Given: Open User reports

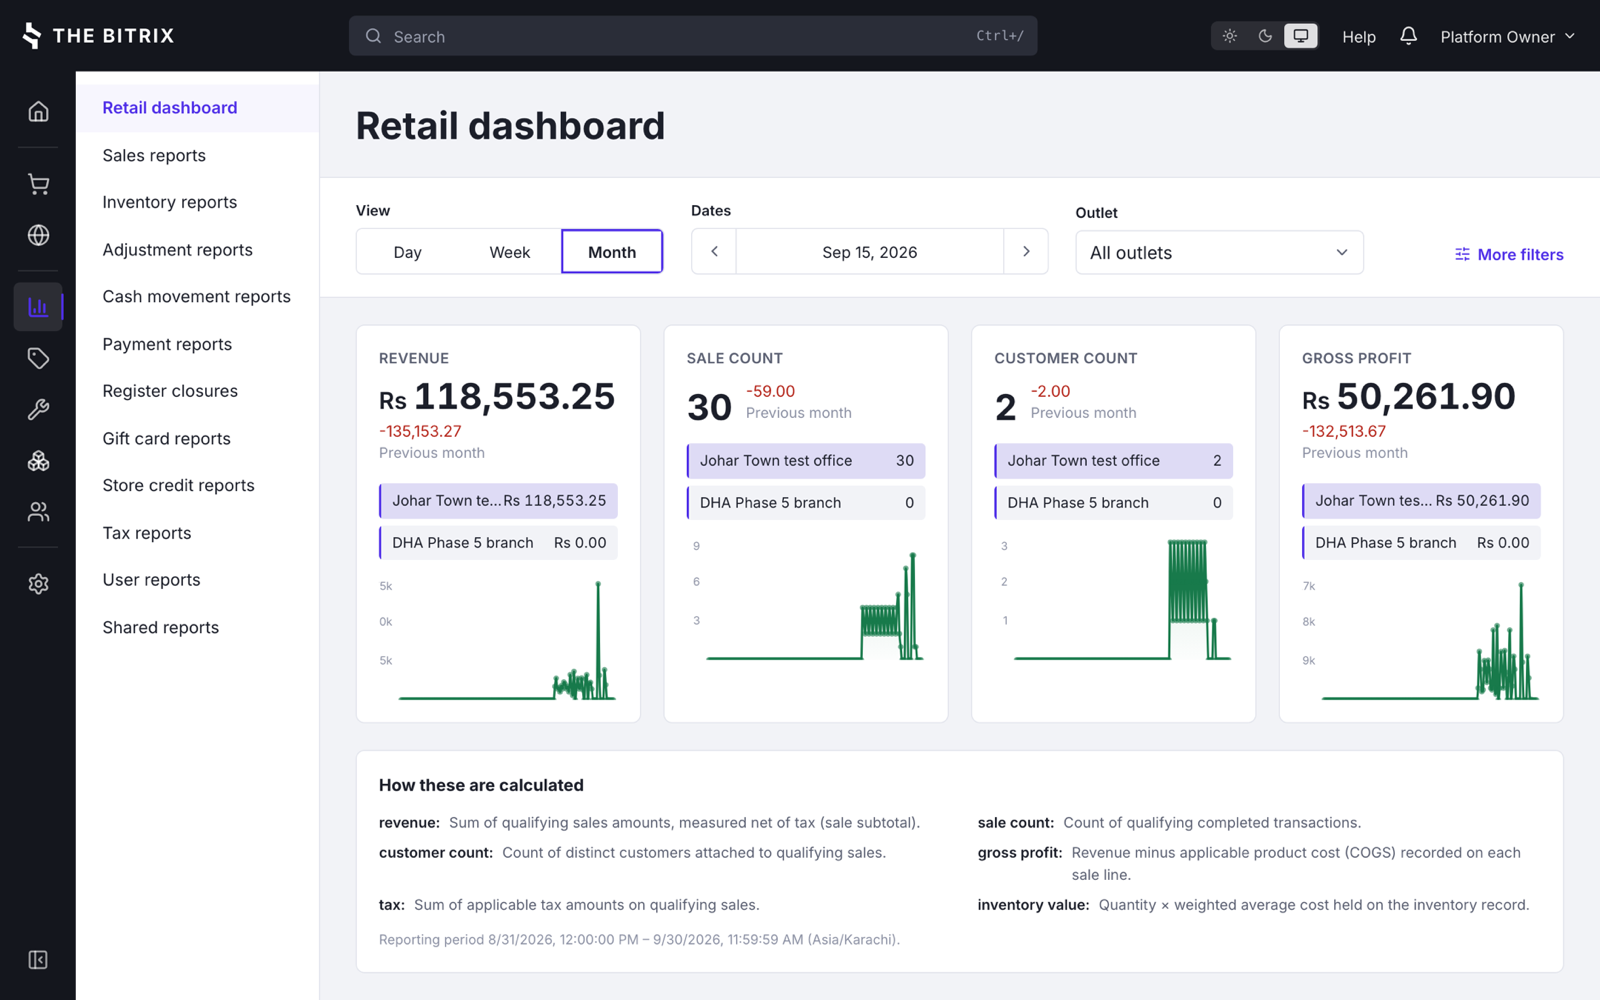Looking at the screenshot, I should coord(198,580).
